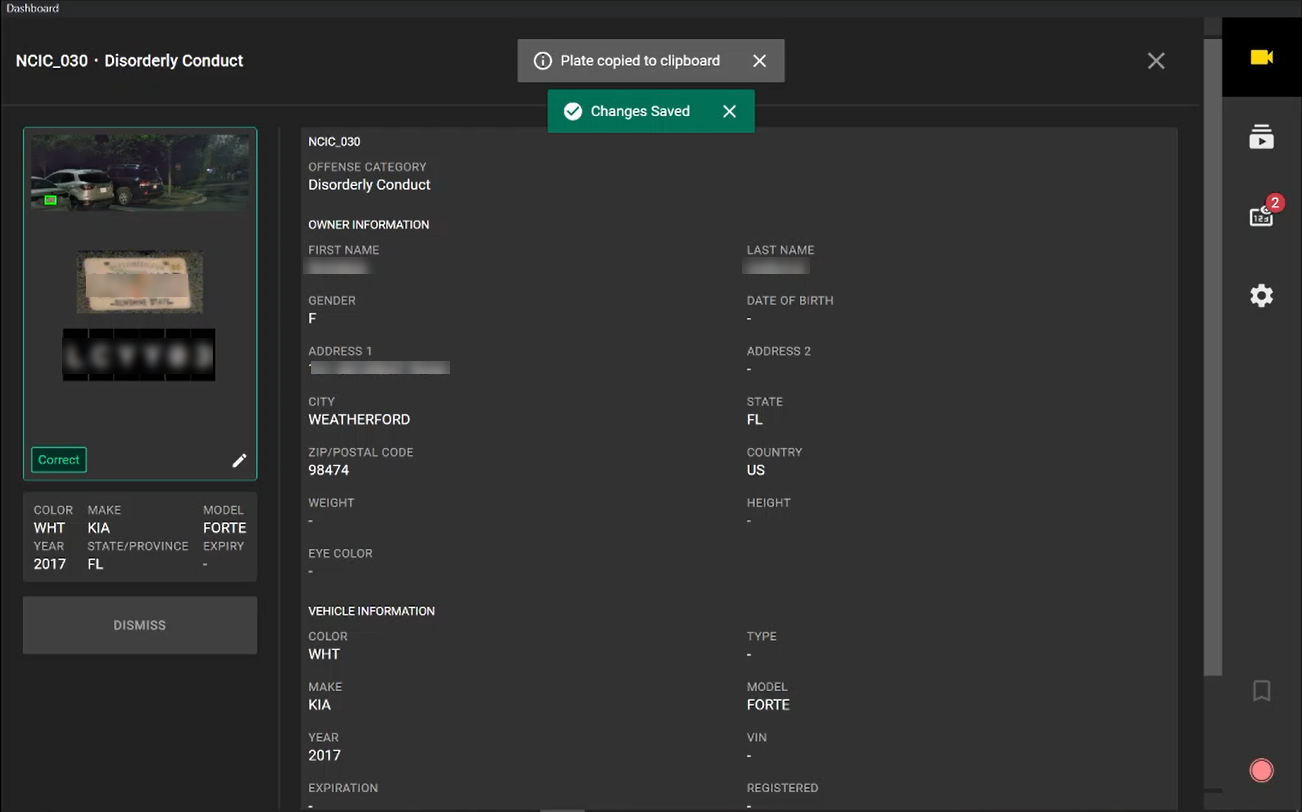Click the info icon in clipboard notification

point(542,61)
